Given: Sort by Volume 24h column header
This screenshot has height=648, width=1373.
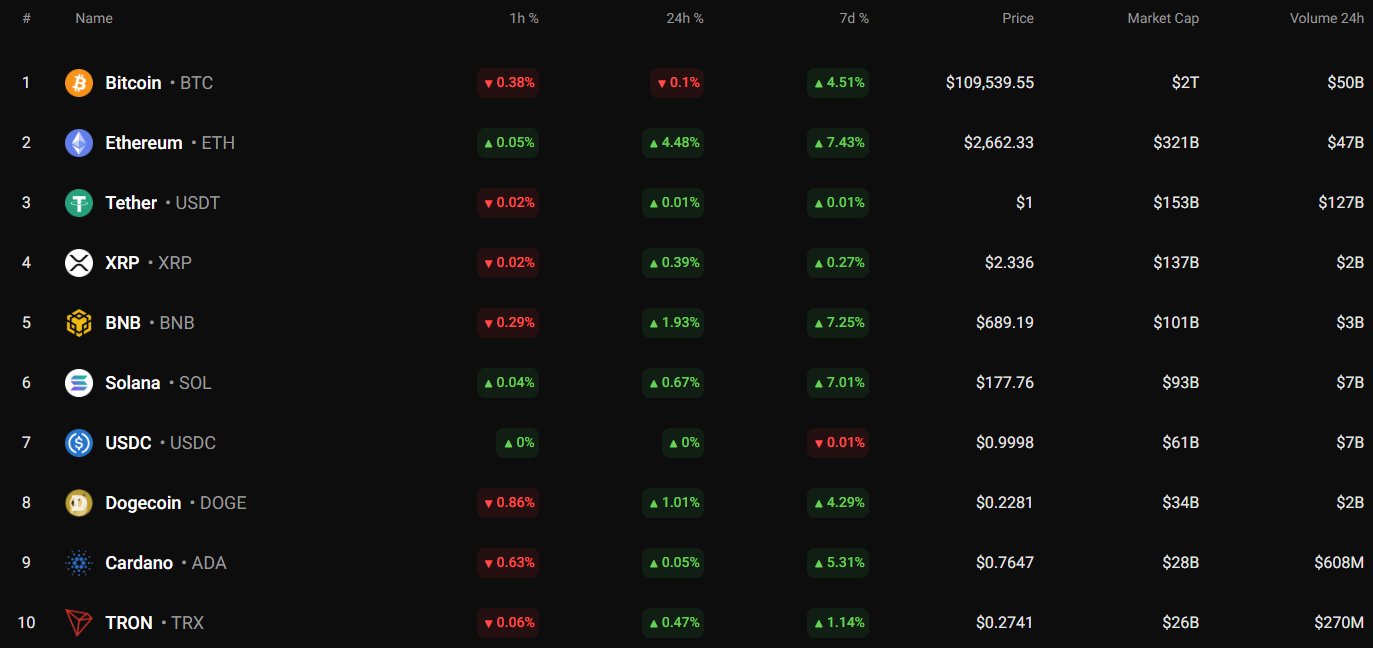Looking at the screenshot, I should click(1326, 18).
